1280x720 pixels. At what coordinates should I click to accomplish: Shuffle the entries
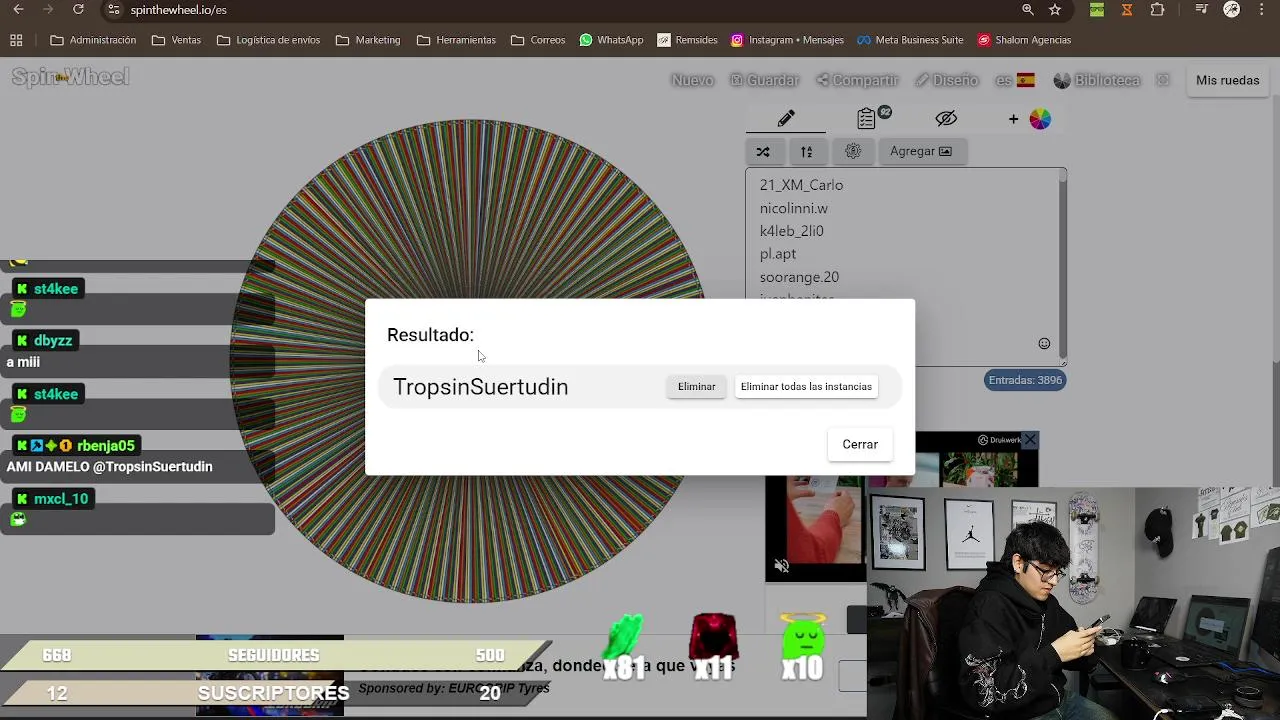point(763,151)
